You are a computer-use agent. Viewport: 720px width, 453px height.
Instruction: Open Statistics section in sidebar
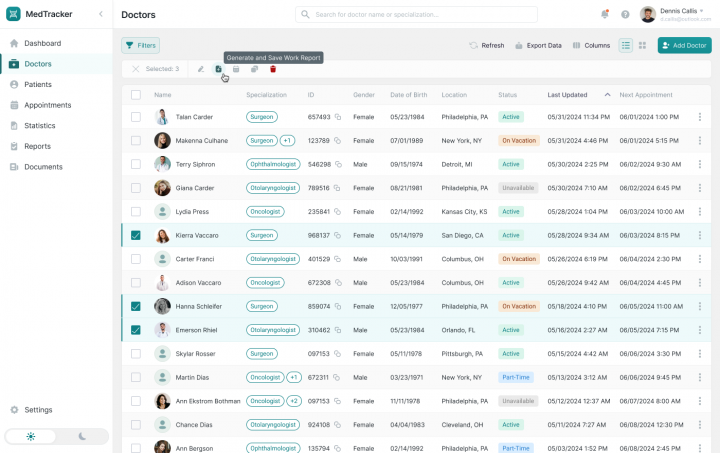(x=40, y=125)
